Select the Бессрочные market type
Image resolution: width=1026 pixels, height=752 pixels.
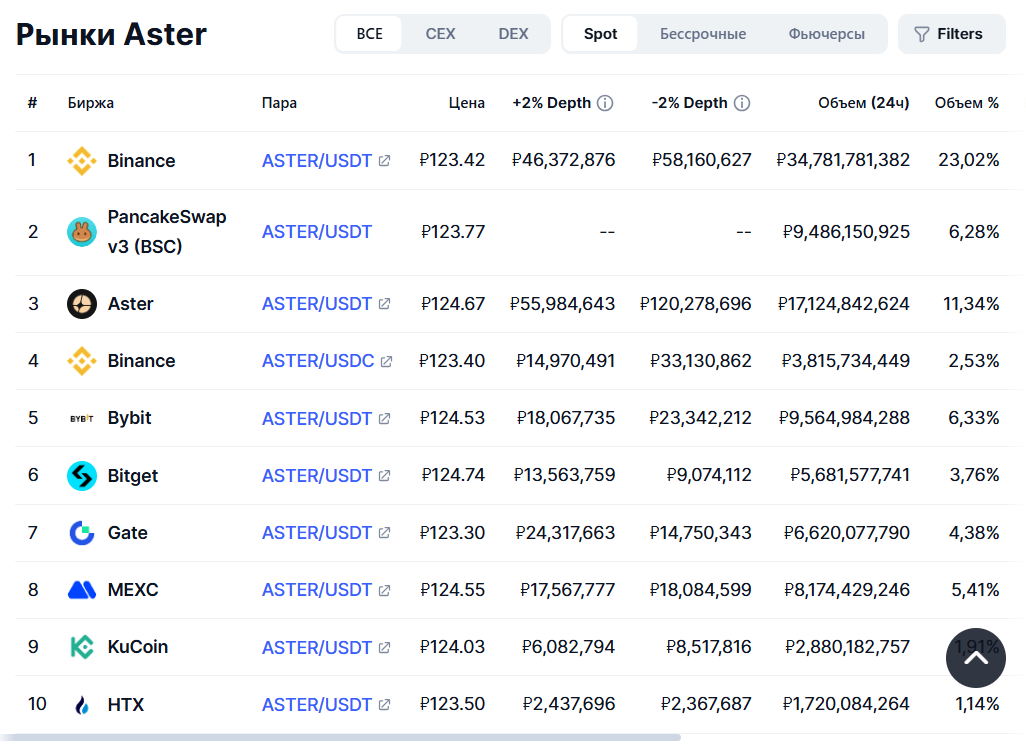pos(702,34)
